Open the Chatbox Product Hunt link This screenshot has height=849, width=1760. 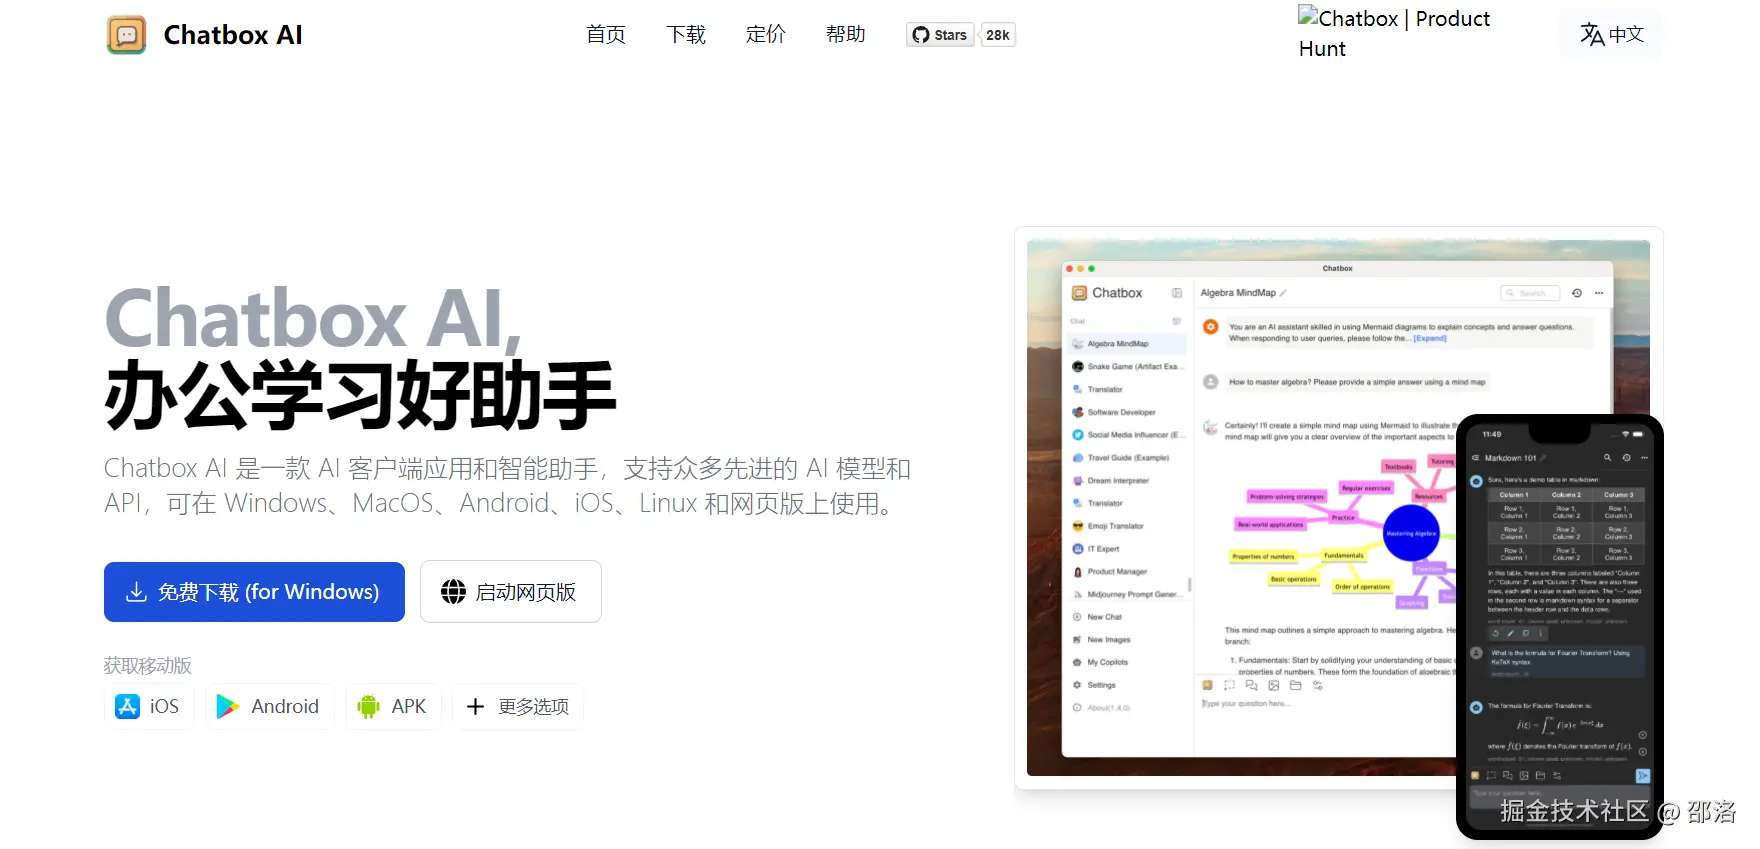1394,33
